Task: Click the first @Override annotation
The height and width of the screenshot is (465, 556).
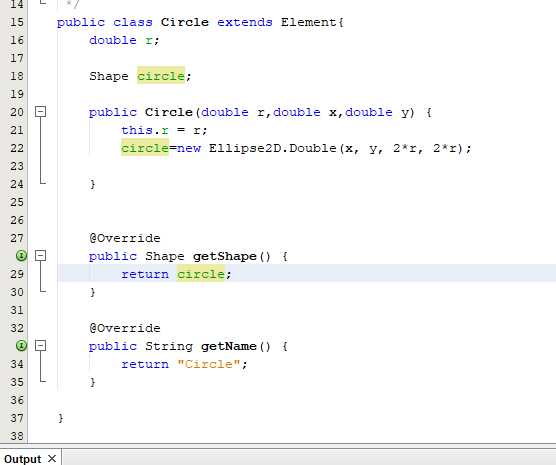Action: click(125, 238)
